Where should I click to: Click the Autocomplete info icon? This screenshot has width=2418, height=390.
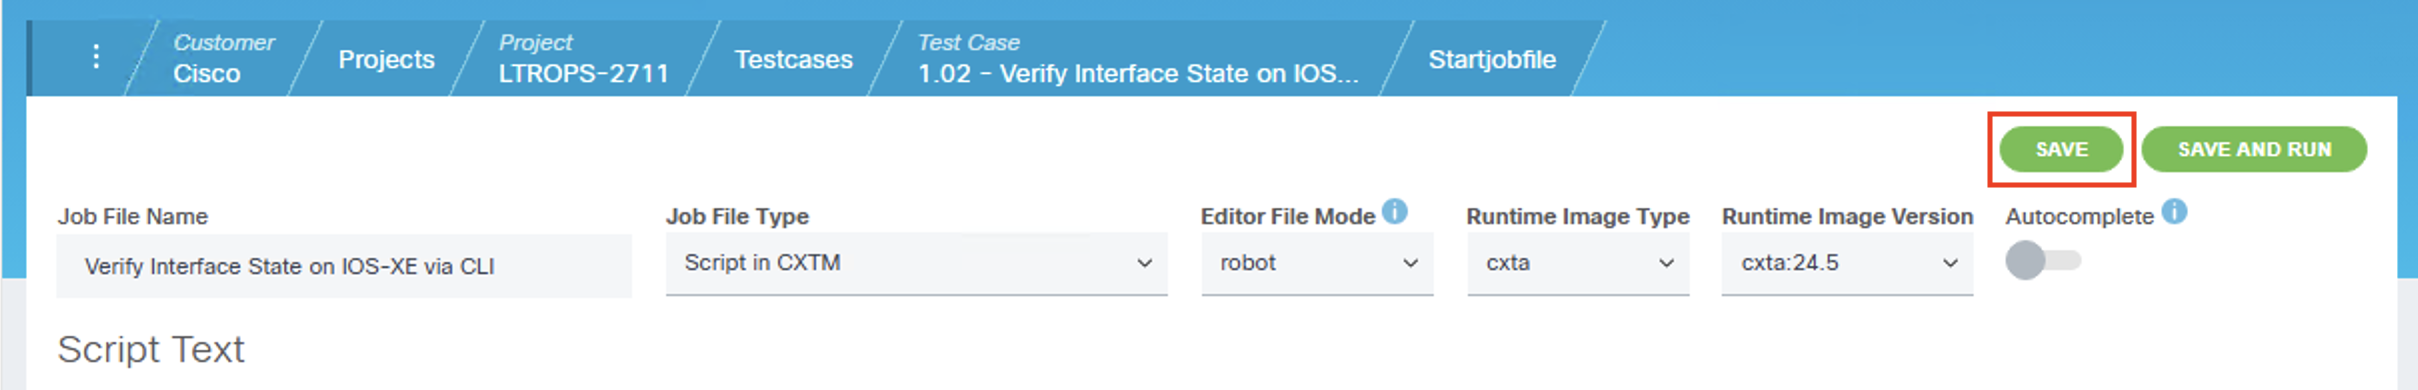2174,211
